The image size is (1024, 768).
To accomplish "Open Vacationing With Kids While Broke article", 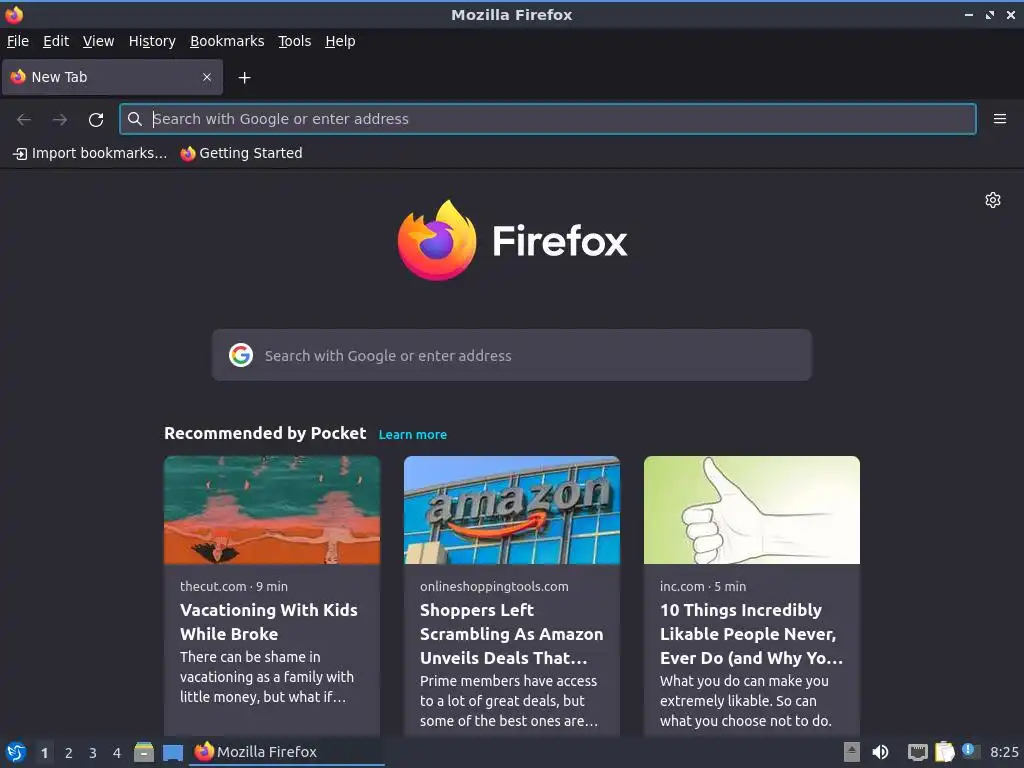I will 268,622.
